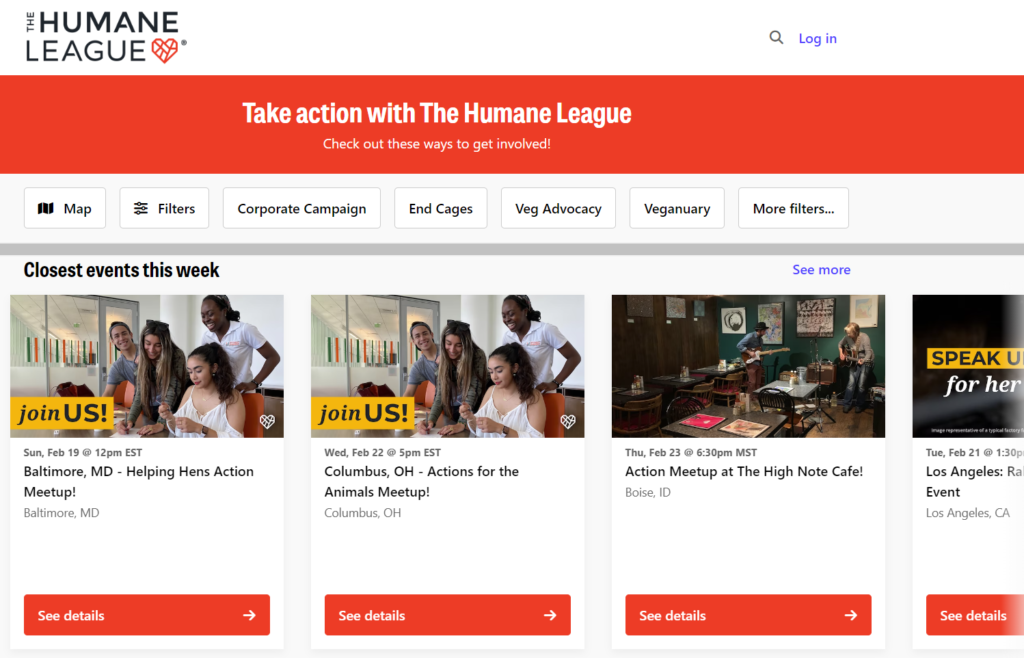Open the Los Angeles event title

coord(974,482)
